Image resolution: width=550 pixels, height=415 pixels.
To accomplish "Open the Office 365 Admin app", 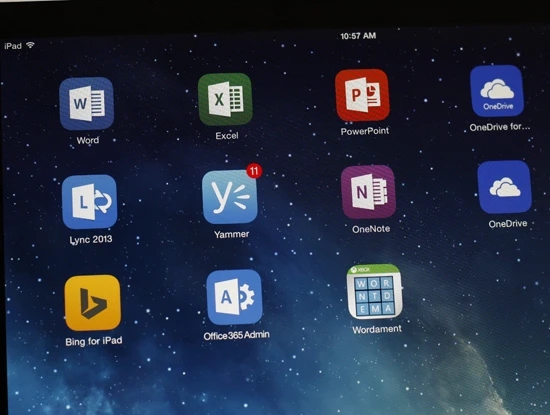I will tap(234, 297).
